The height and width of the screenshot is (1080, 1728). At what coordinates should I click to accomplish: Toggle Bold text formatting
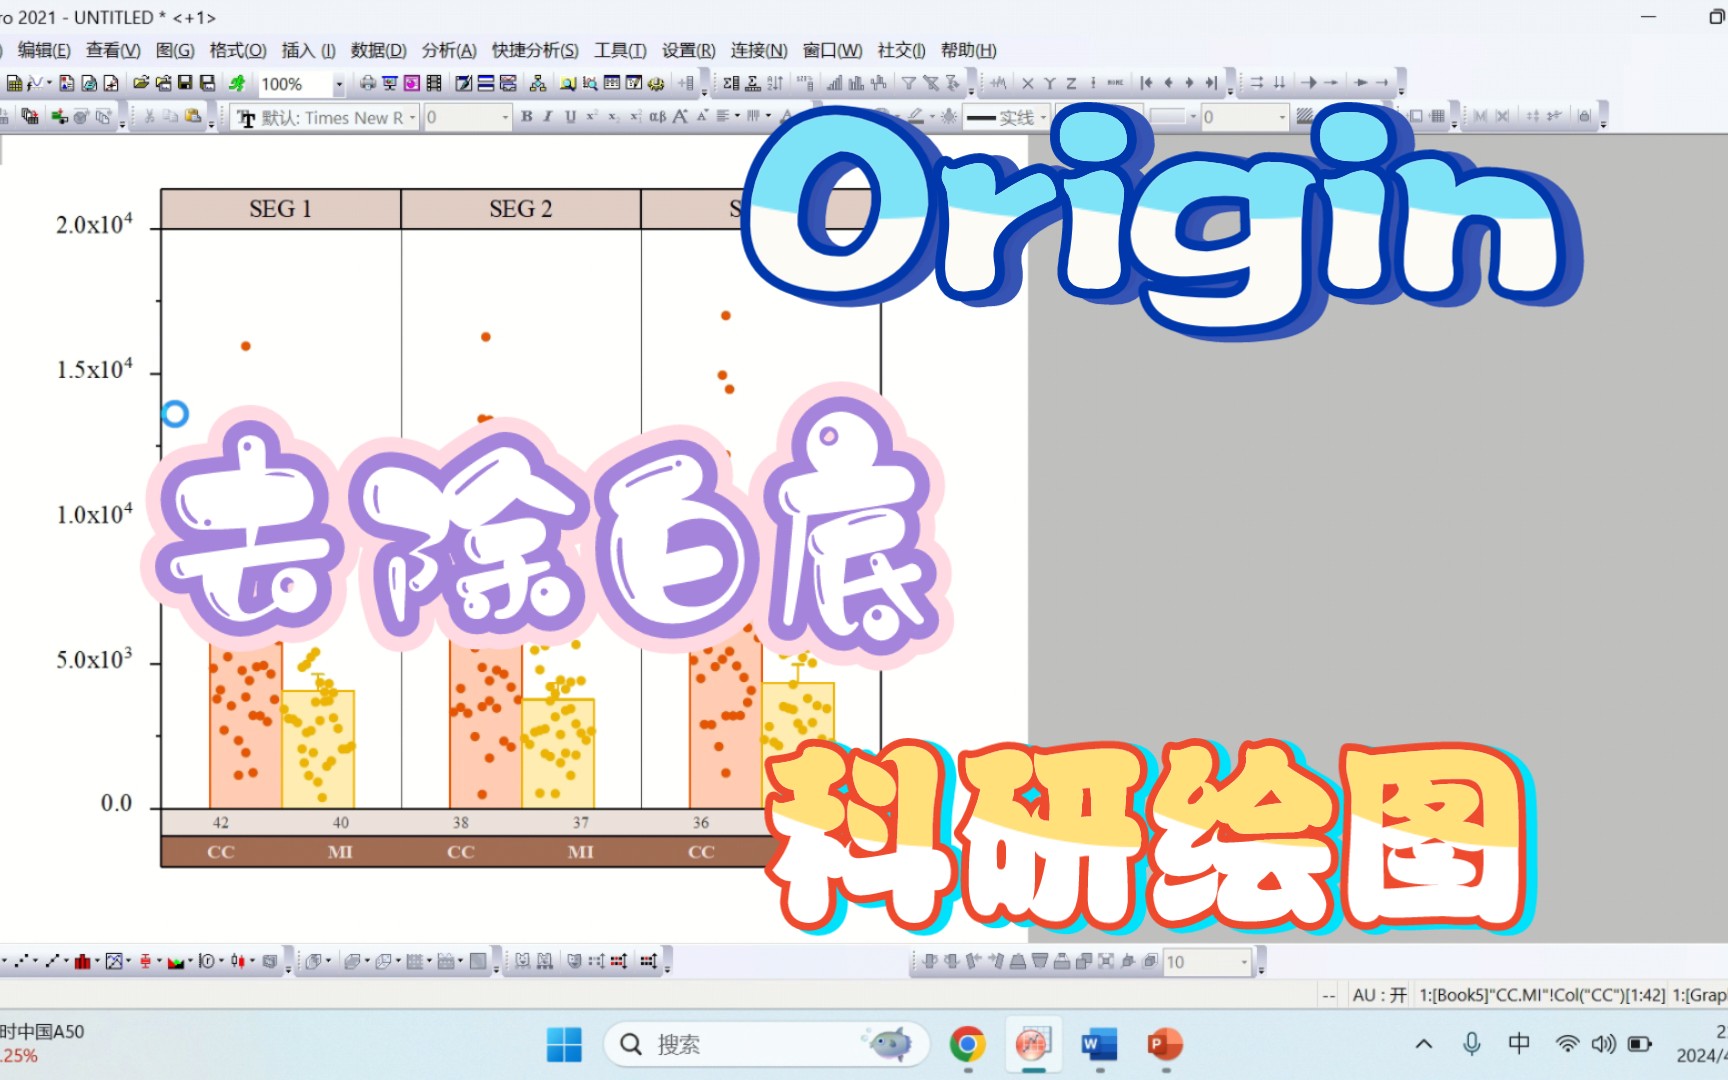click(x=526, y=117)
